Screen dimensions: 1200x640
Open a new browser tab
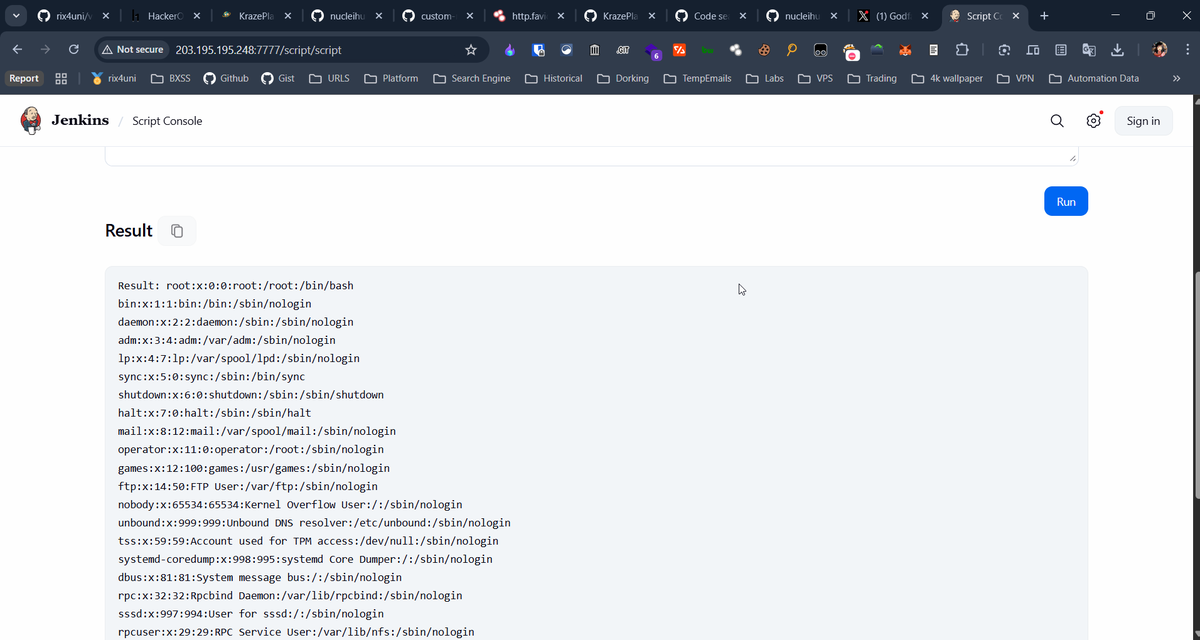1044,16
